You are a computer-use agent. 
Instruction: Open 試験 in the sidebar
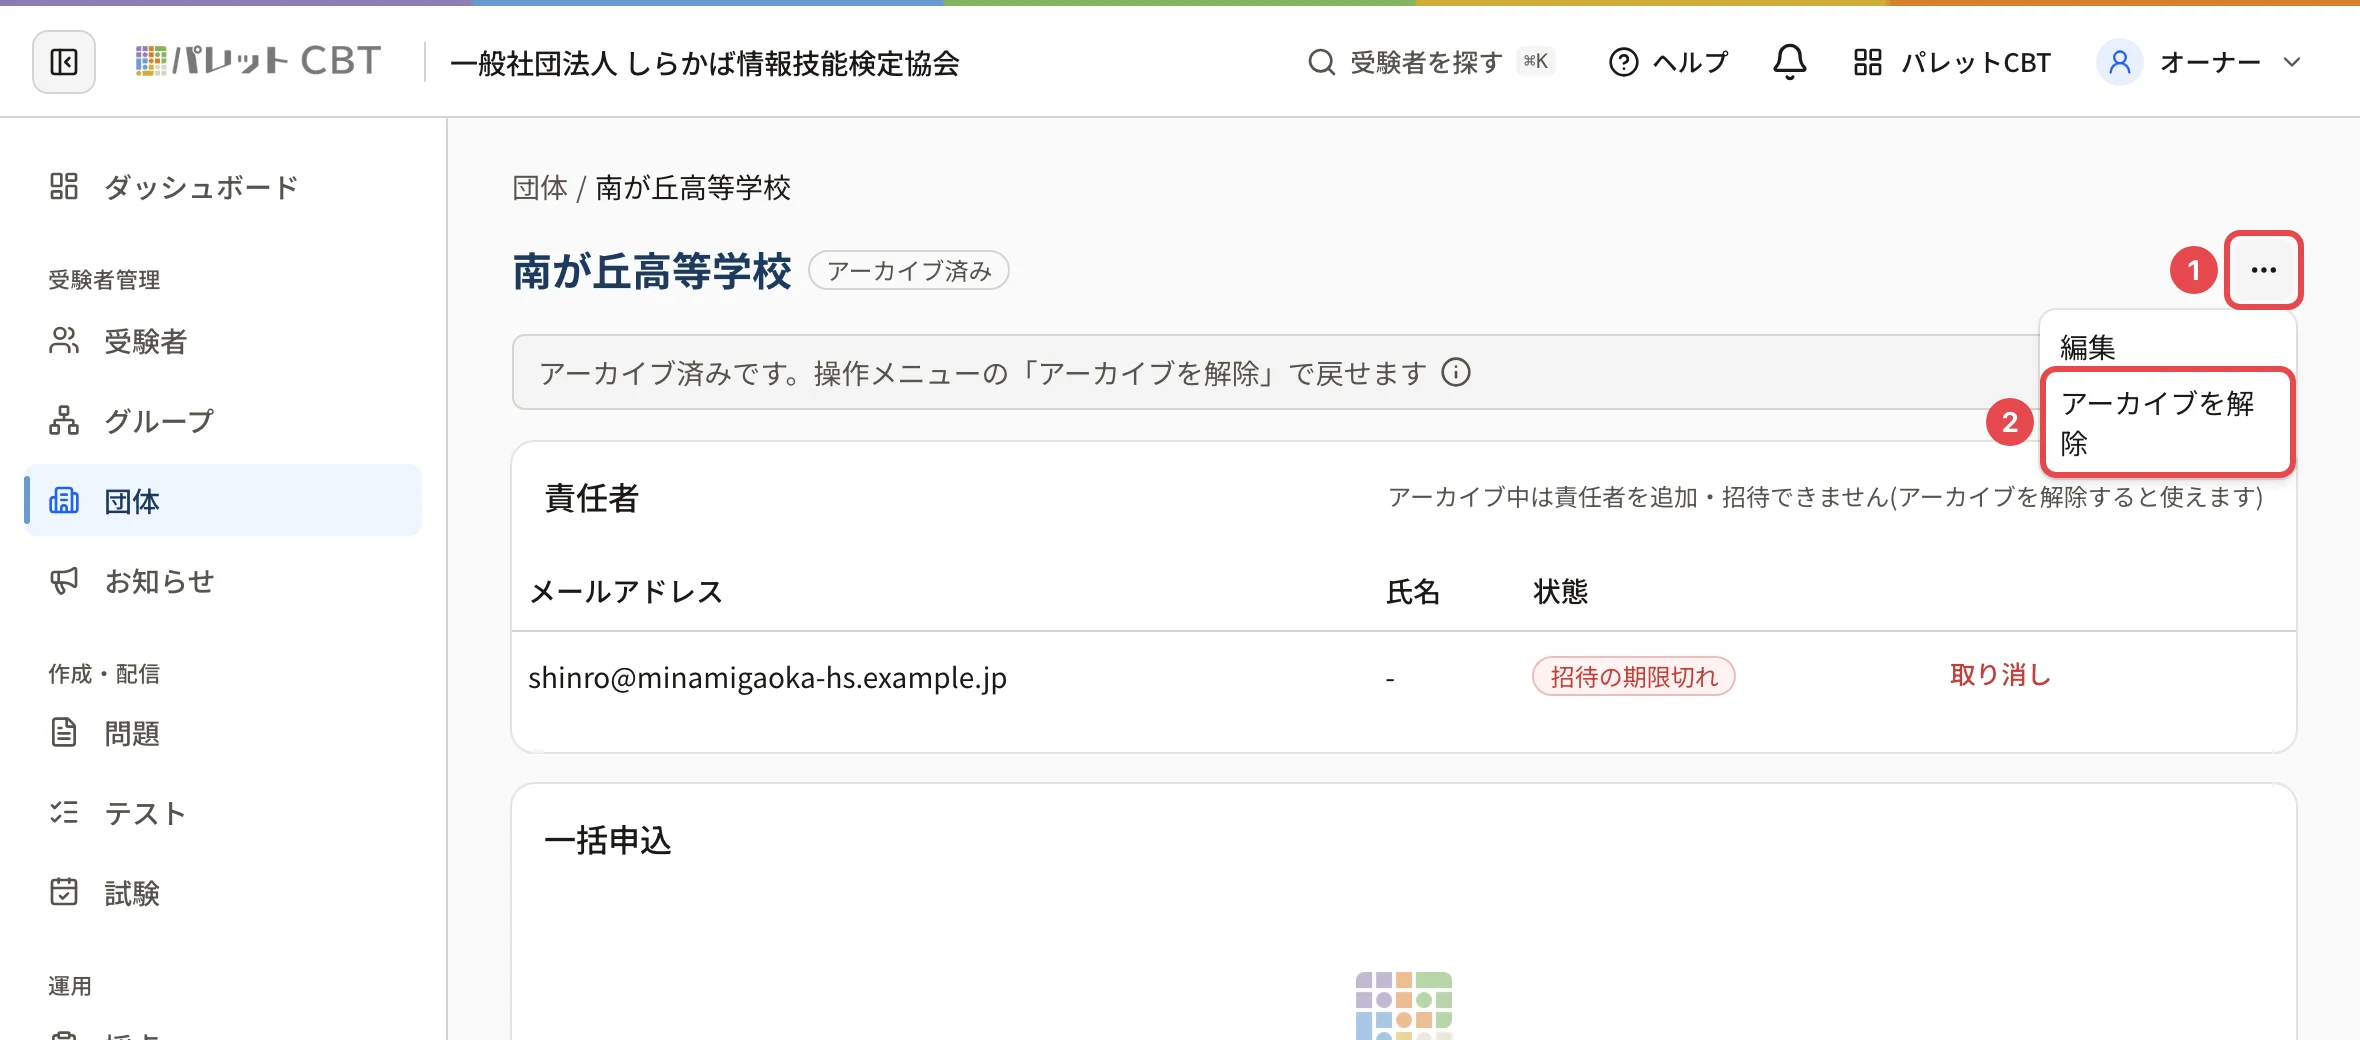click(x=223, y=893)
